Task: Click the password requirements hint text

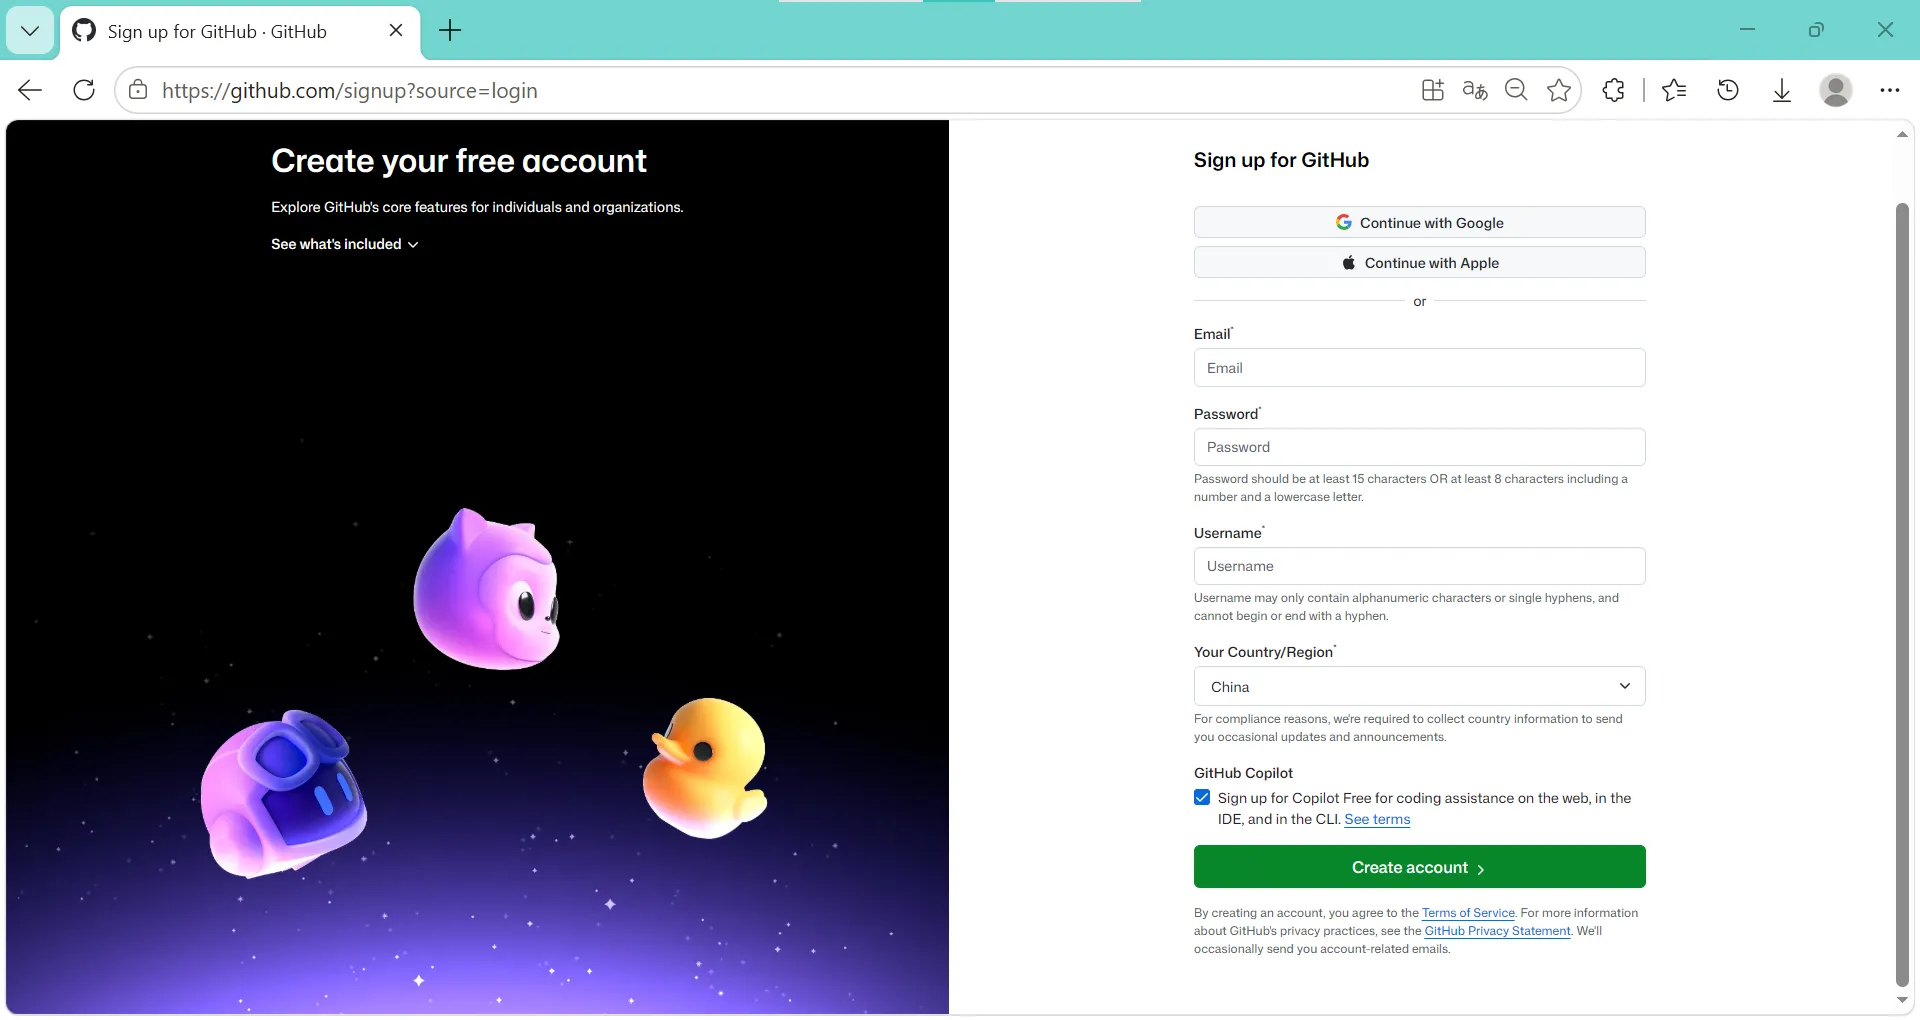Action: (1411, 488)
